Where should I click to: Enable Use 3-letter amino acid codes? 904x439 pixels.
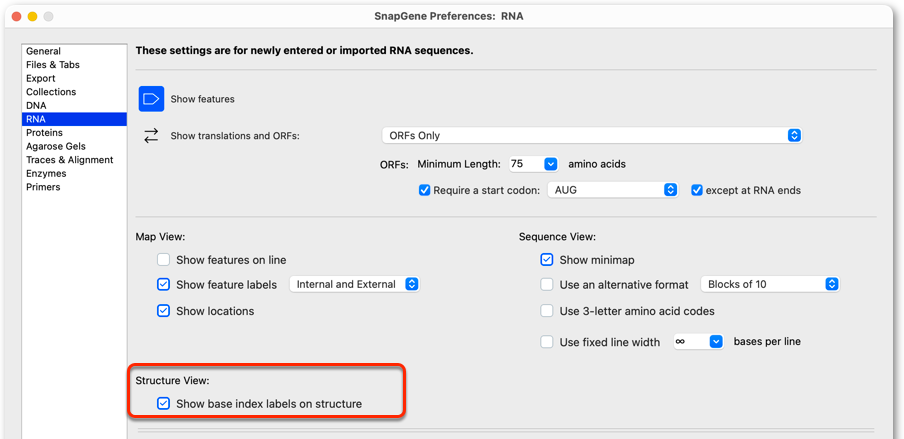coord(547,311)
